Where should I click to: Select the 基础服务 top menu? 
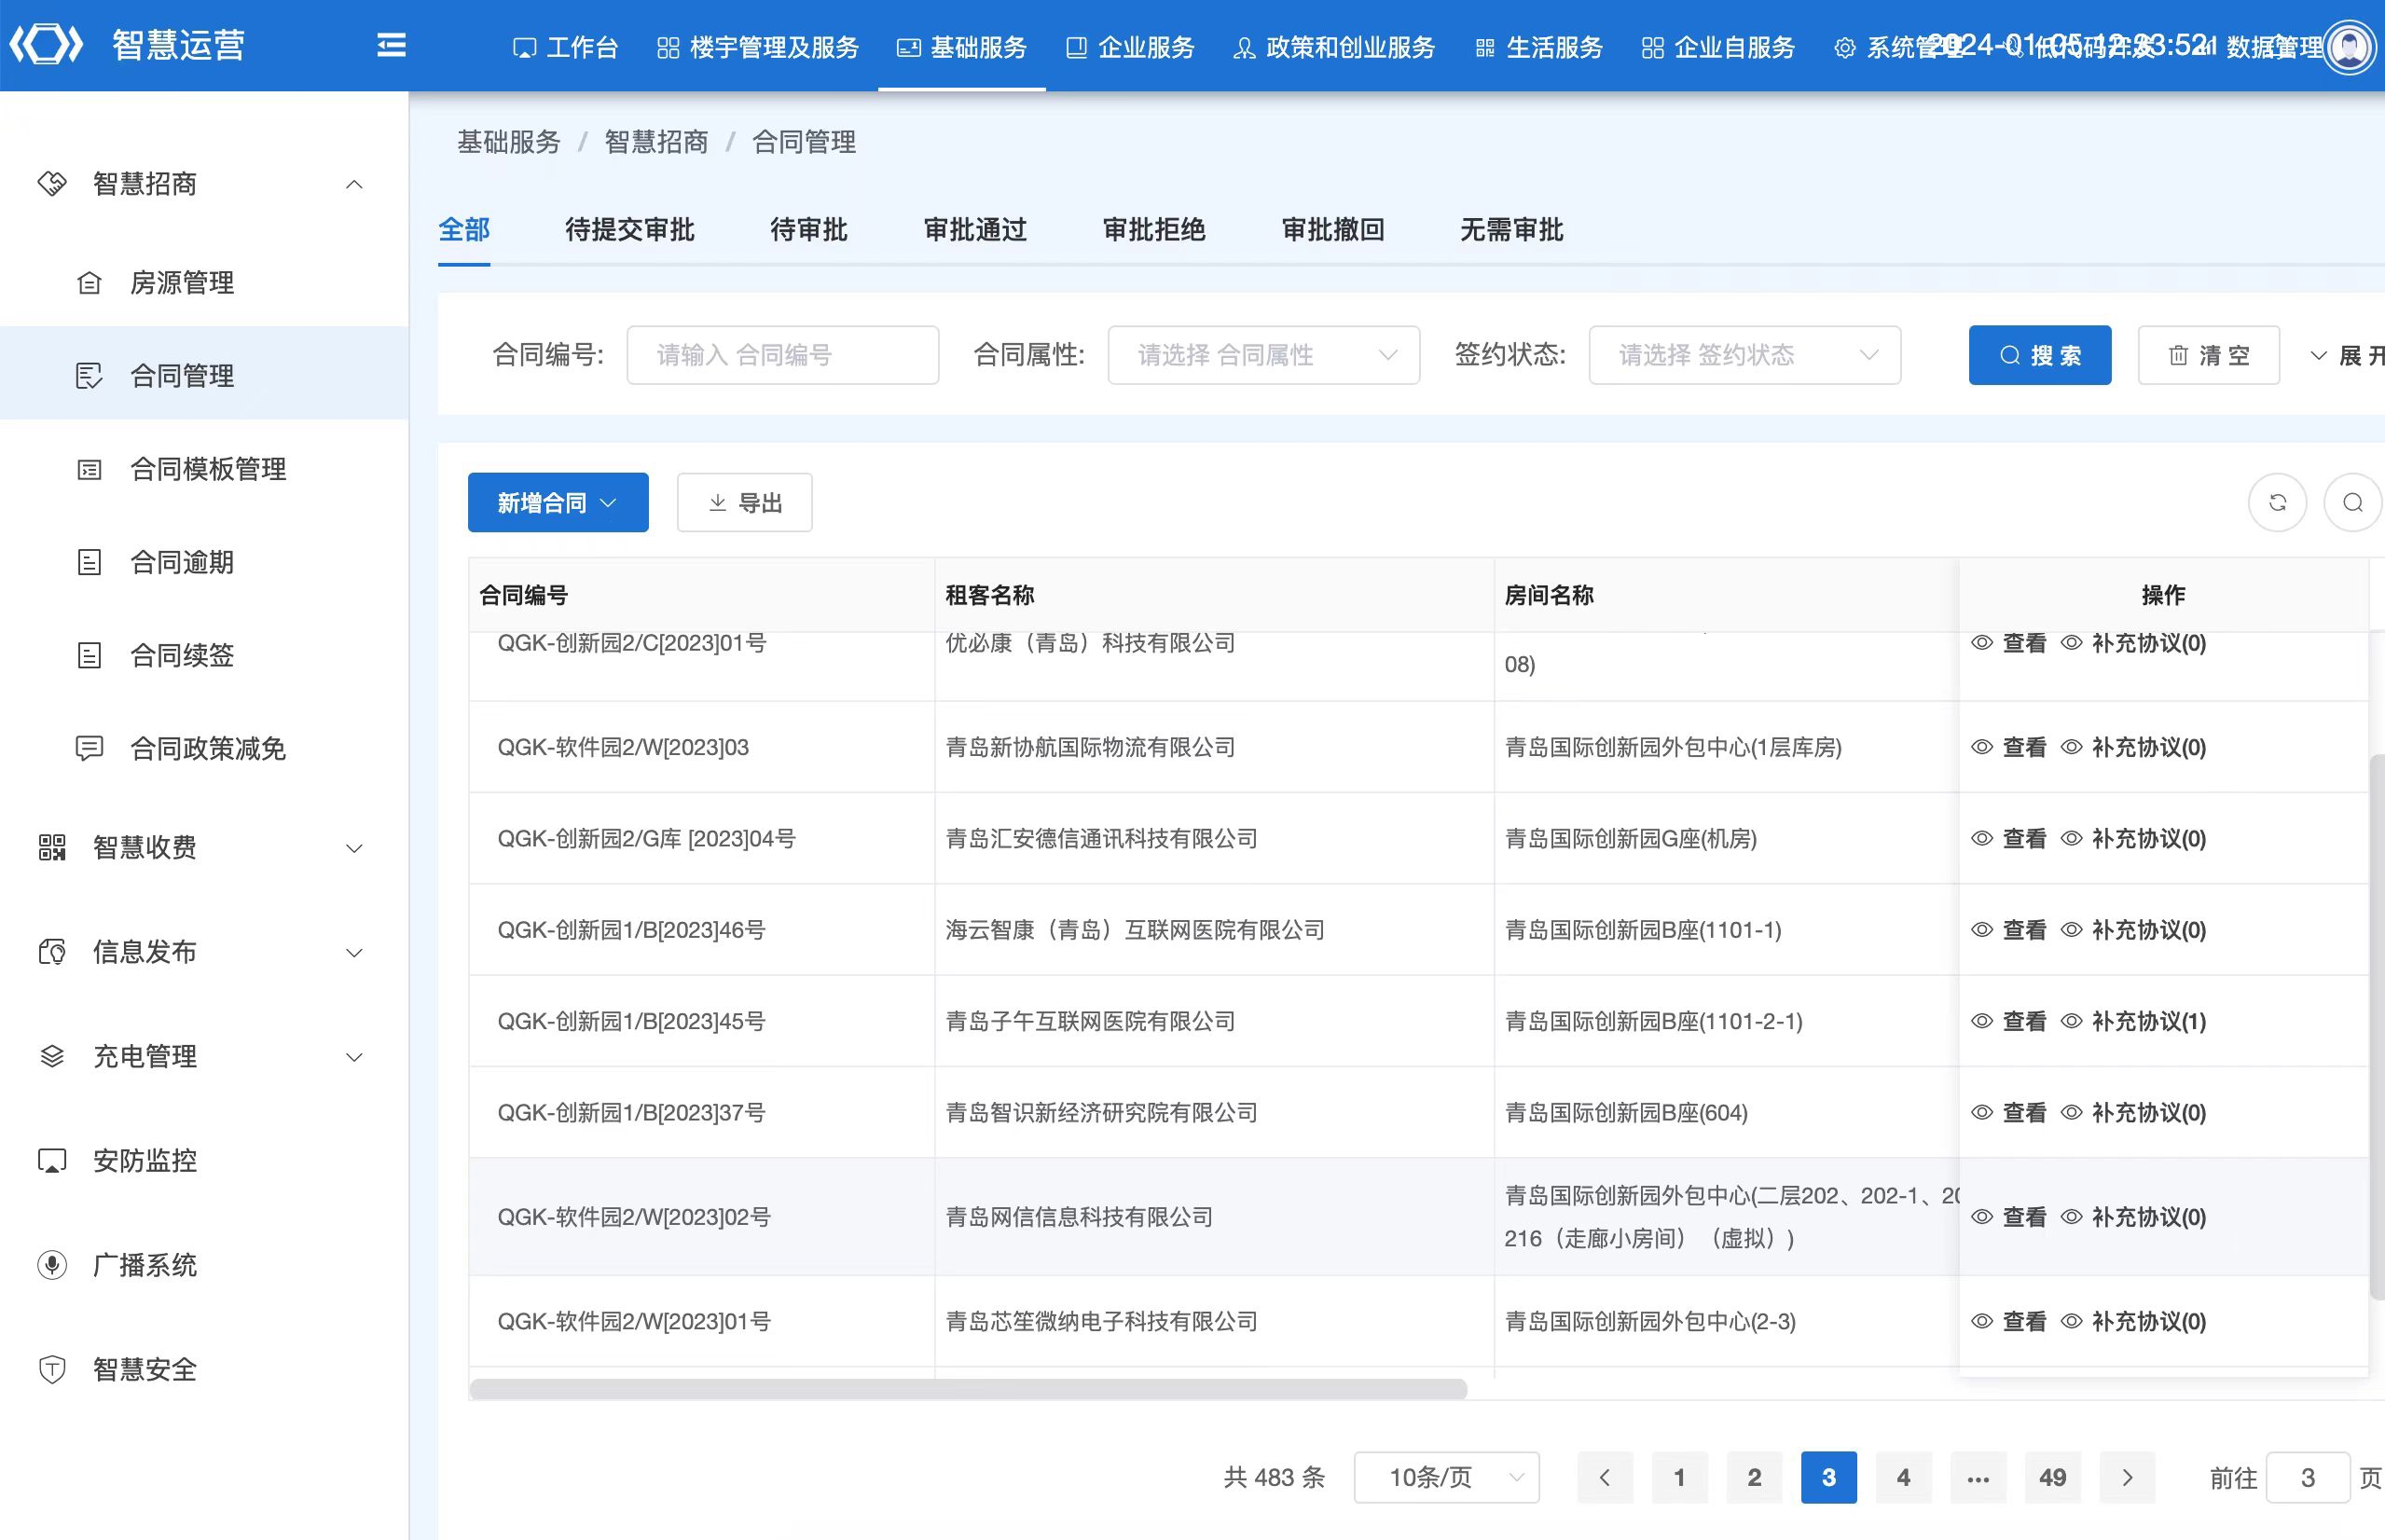coord(961,47)
